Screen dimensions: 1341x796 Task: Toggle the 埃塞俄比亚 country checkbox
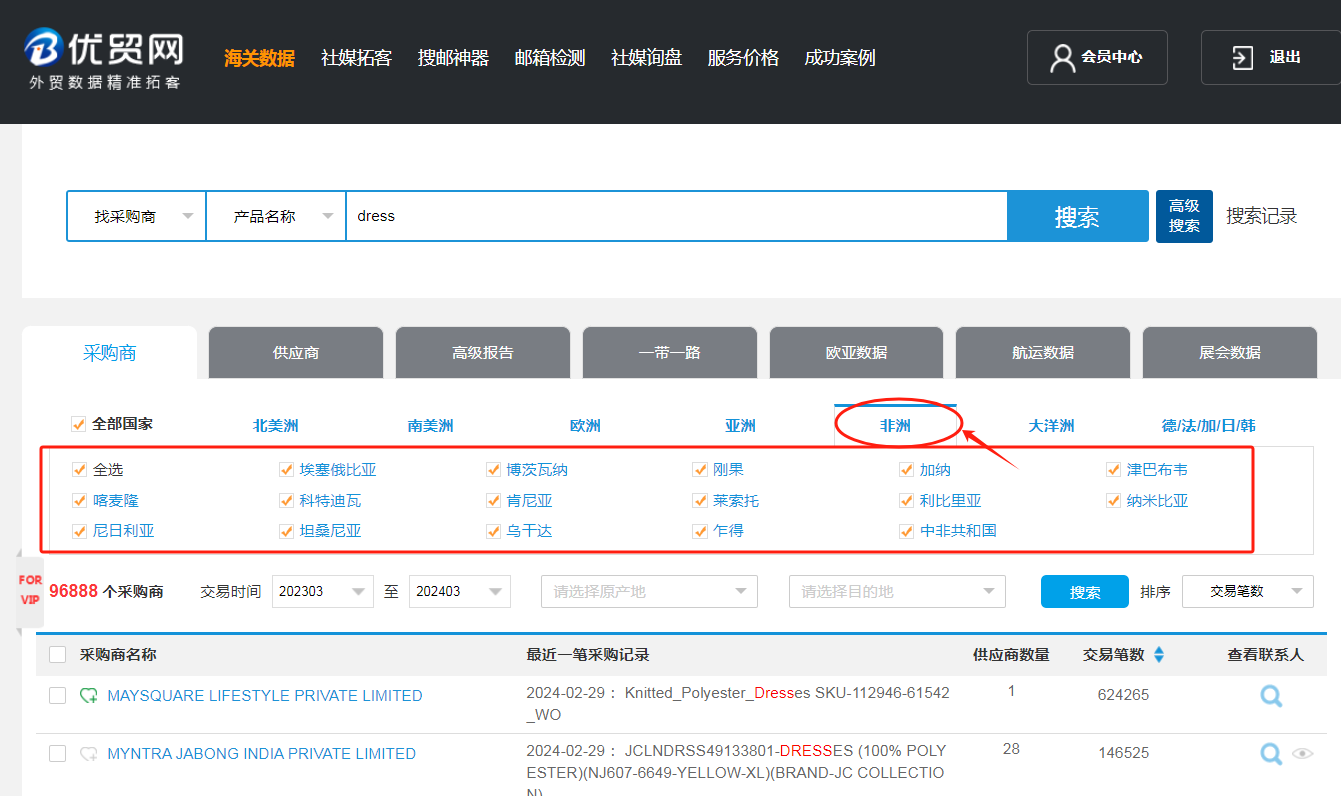point(287,470)
